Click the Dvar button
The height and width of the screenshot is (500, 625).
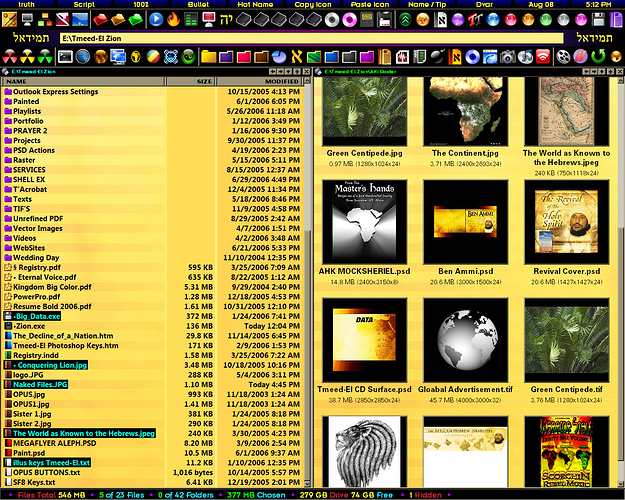(484, 4)
